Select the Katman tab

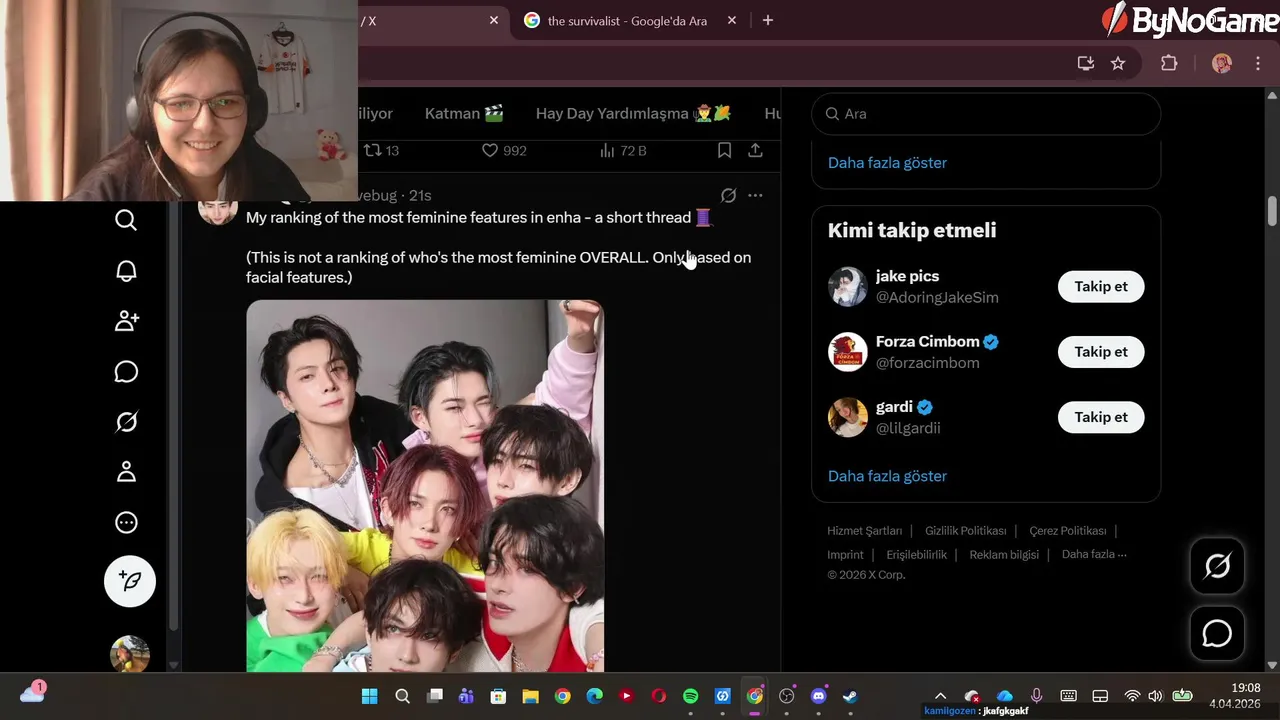pos(464,113)
